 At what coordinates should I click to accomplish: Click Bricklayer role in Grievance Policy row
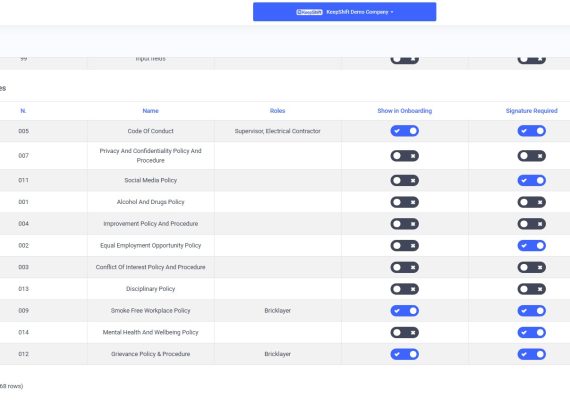(x=277, y=354)
